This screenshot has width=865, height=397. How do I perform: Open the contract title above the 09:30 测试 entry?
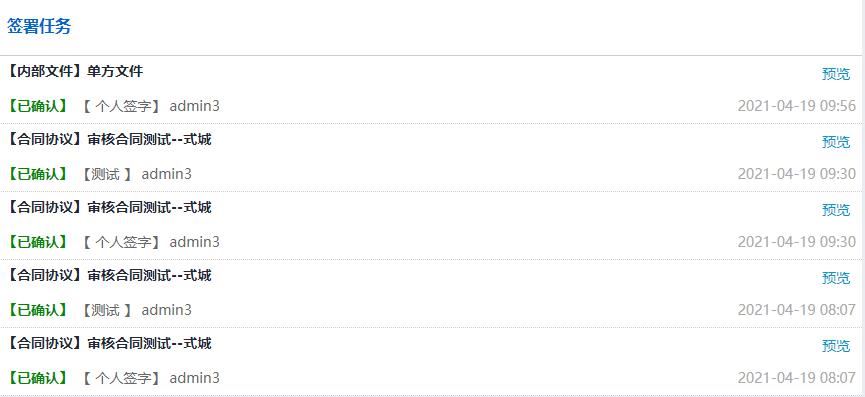(109, 139)
